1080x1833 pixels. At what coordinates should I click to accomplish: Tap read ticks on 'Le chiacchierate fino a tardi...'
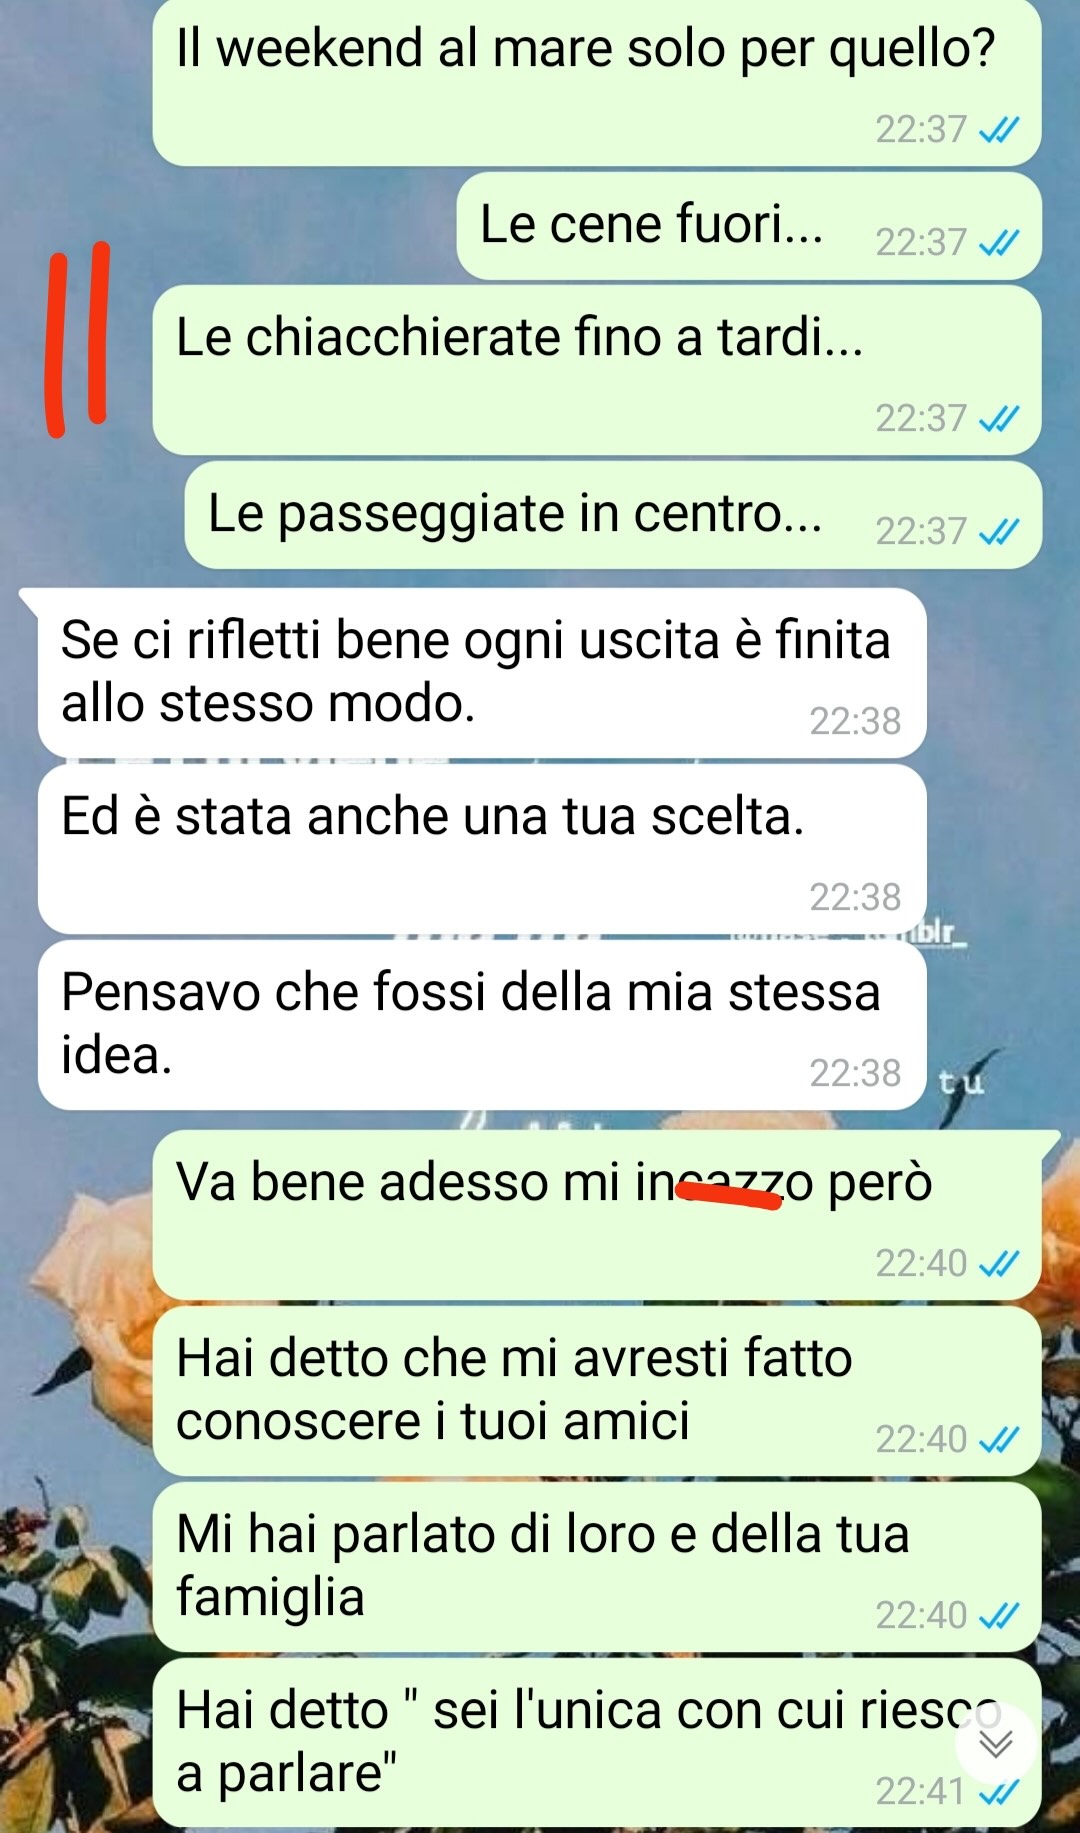point(999,418)
